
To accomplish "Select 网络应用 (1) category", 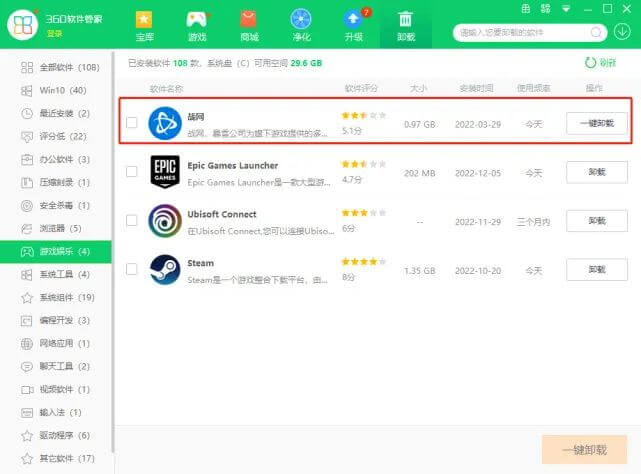I will coord(56,344).
